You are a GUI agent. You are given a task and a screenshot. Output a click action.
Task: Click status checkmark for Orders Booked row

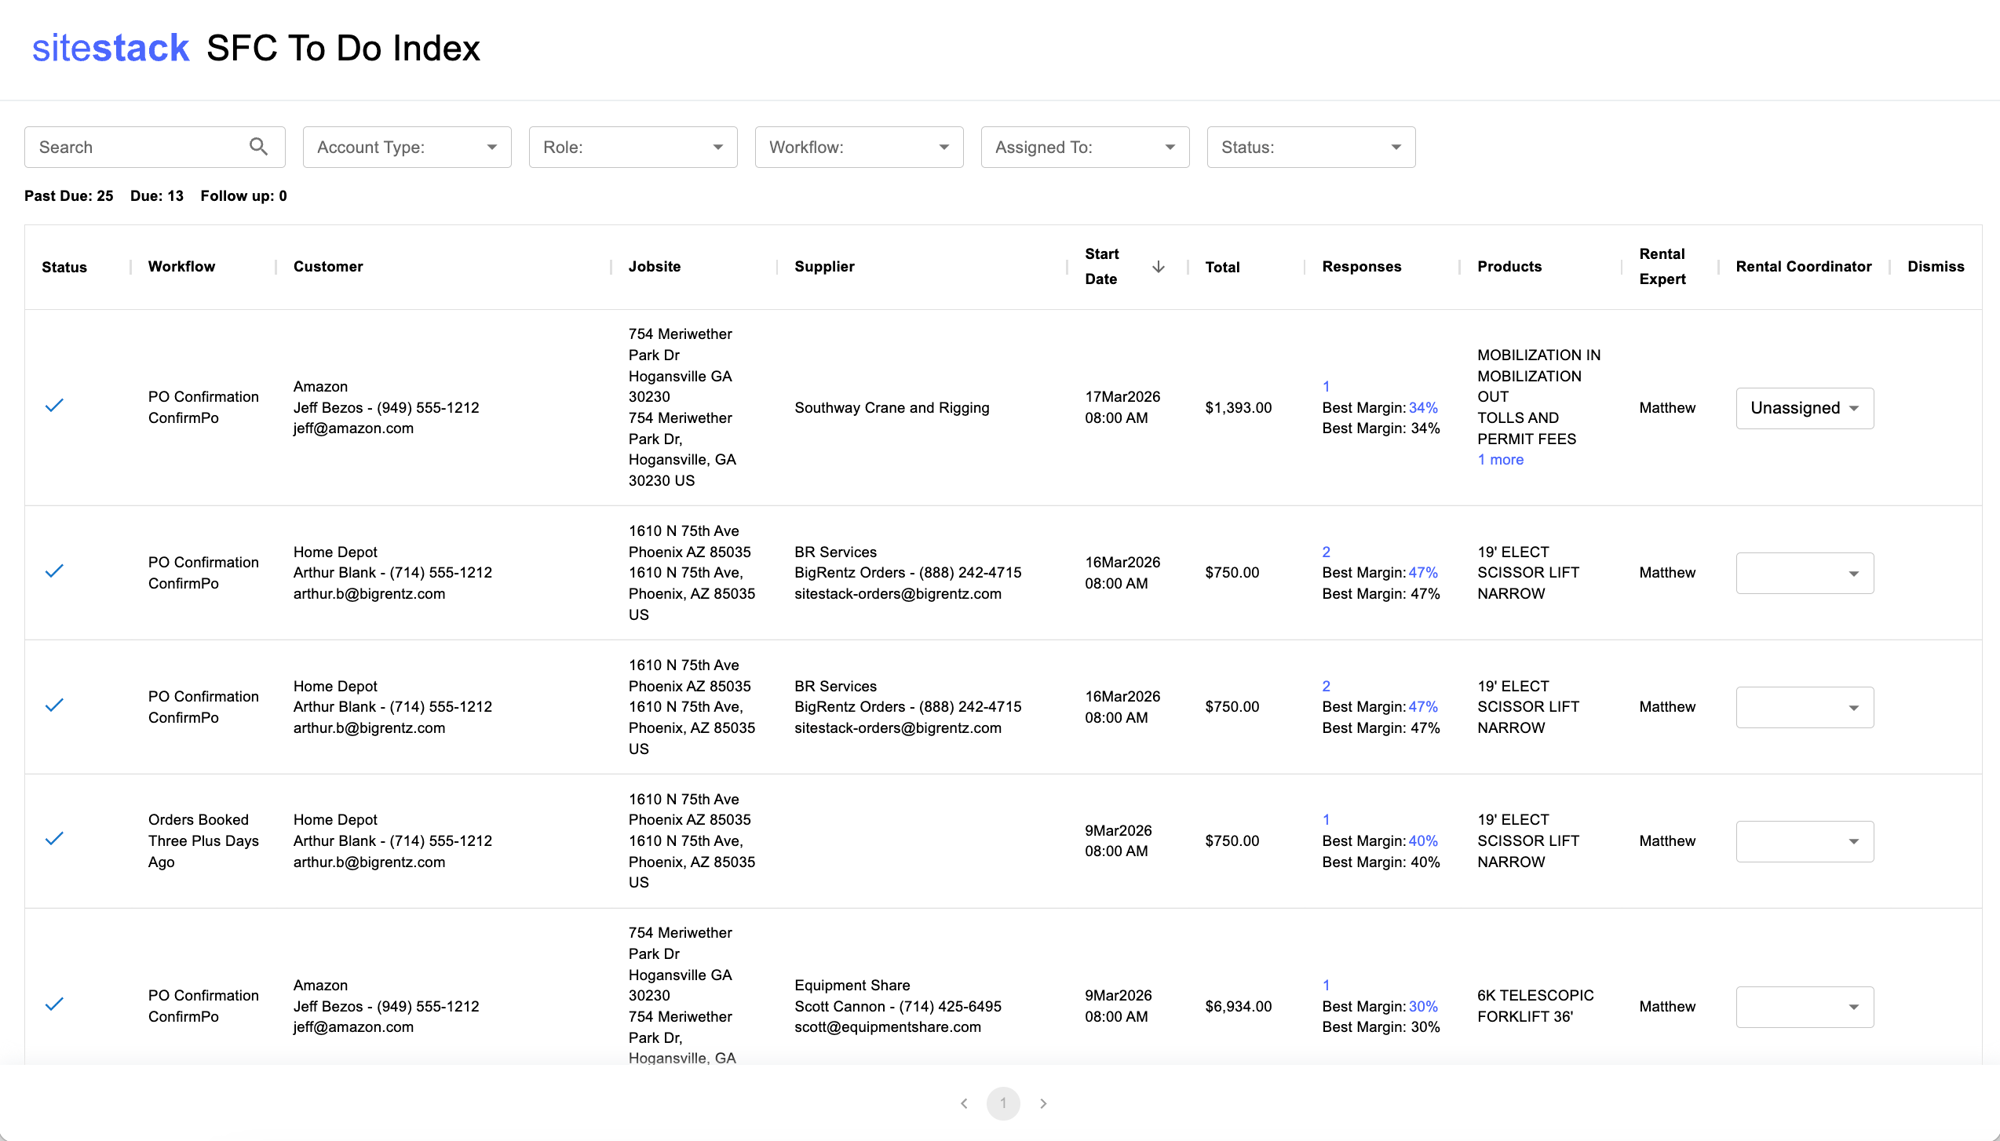pyautogui.click(x=55, y=839)
